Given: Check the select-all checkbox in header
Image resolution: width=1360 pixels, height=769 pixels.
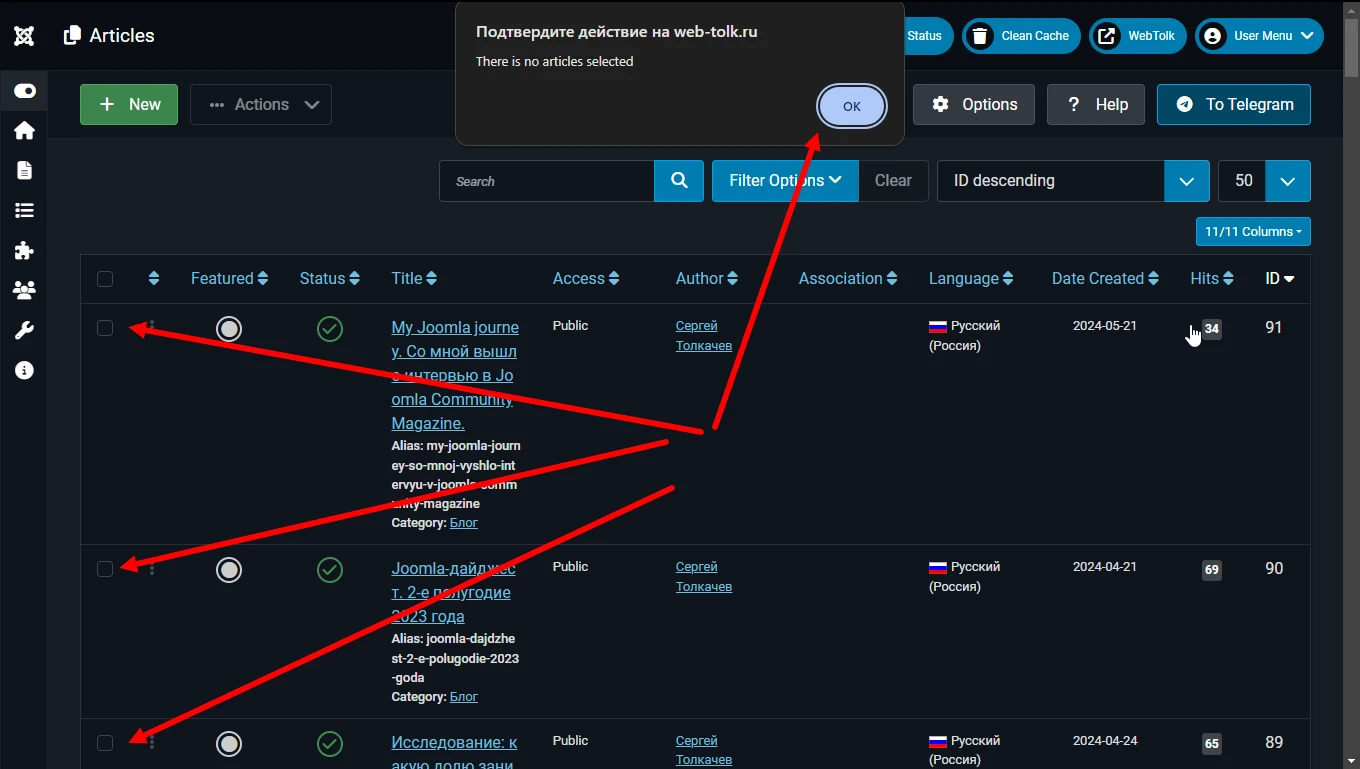Looking at the screenshot, I should point(105,279).
